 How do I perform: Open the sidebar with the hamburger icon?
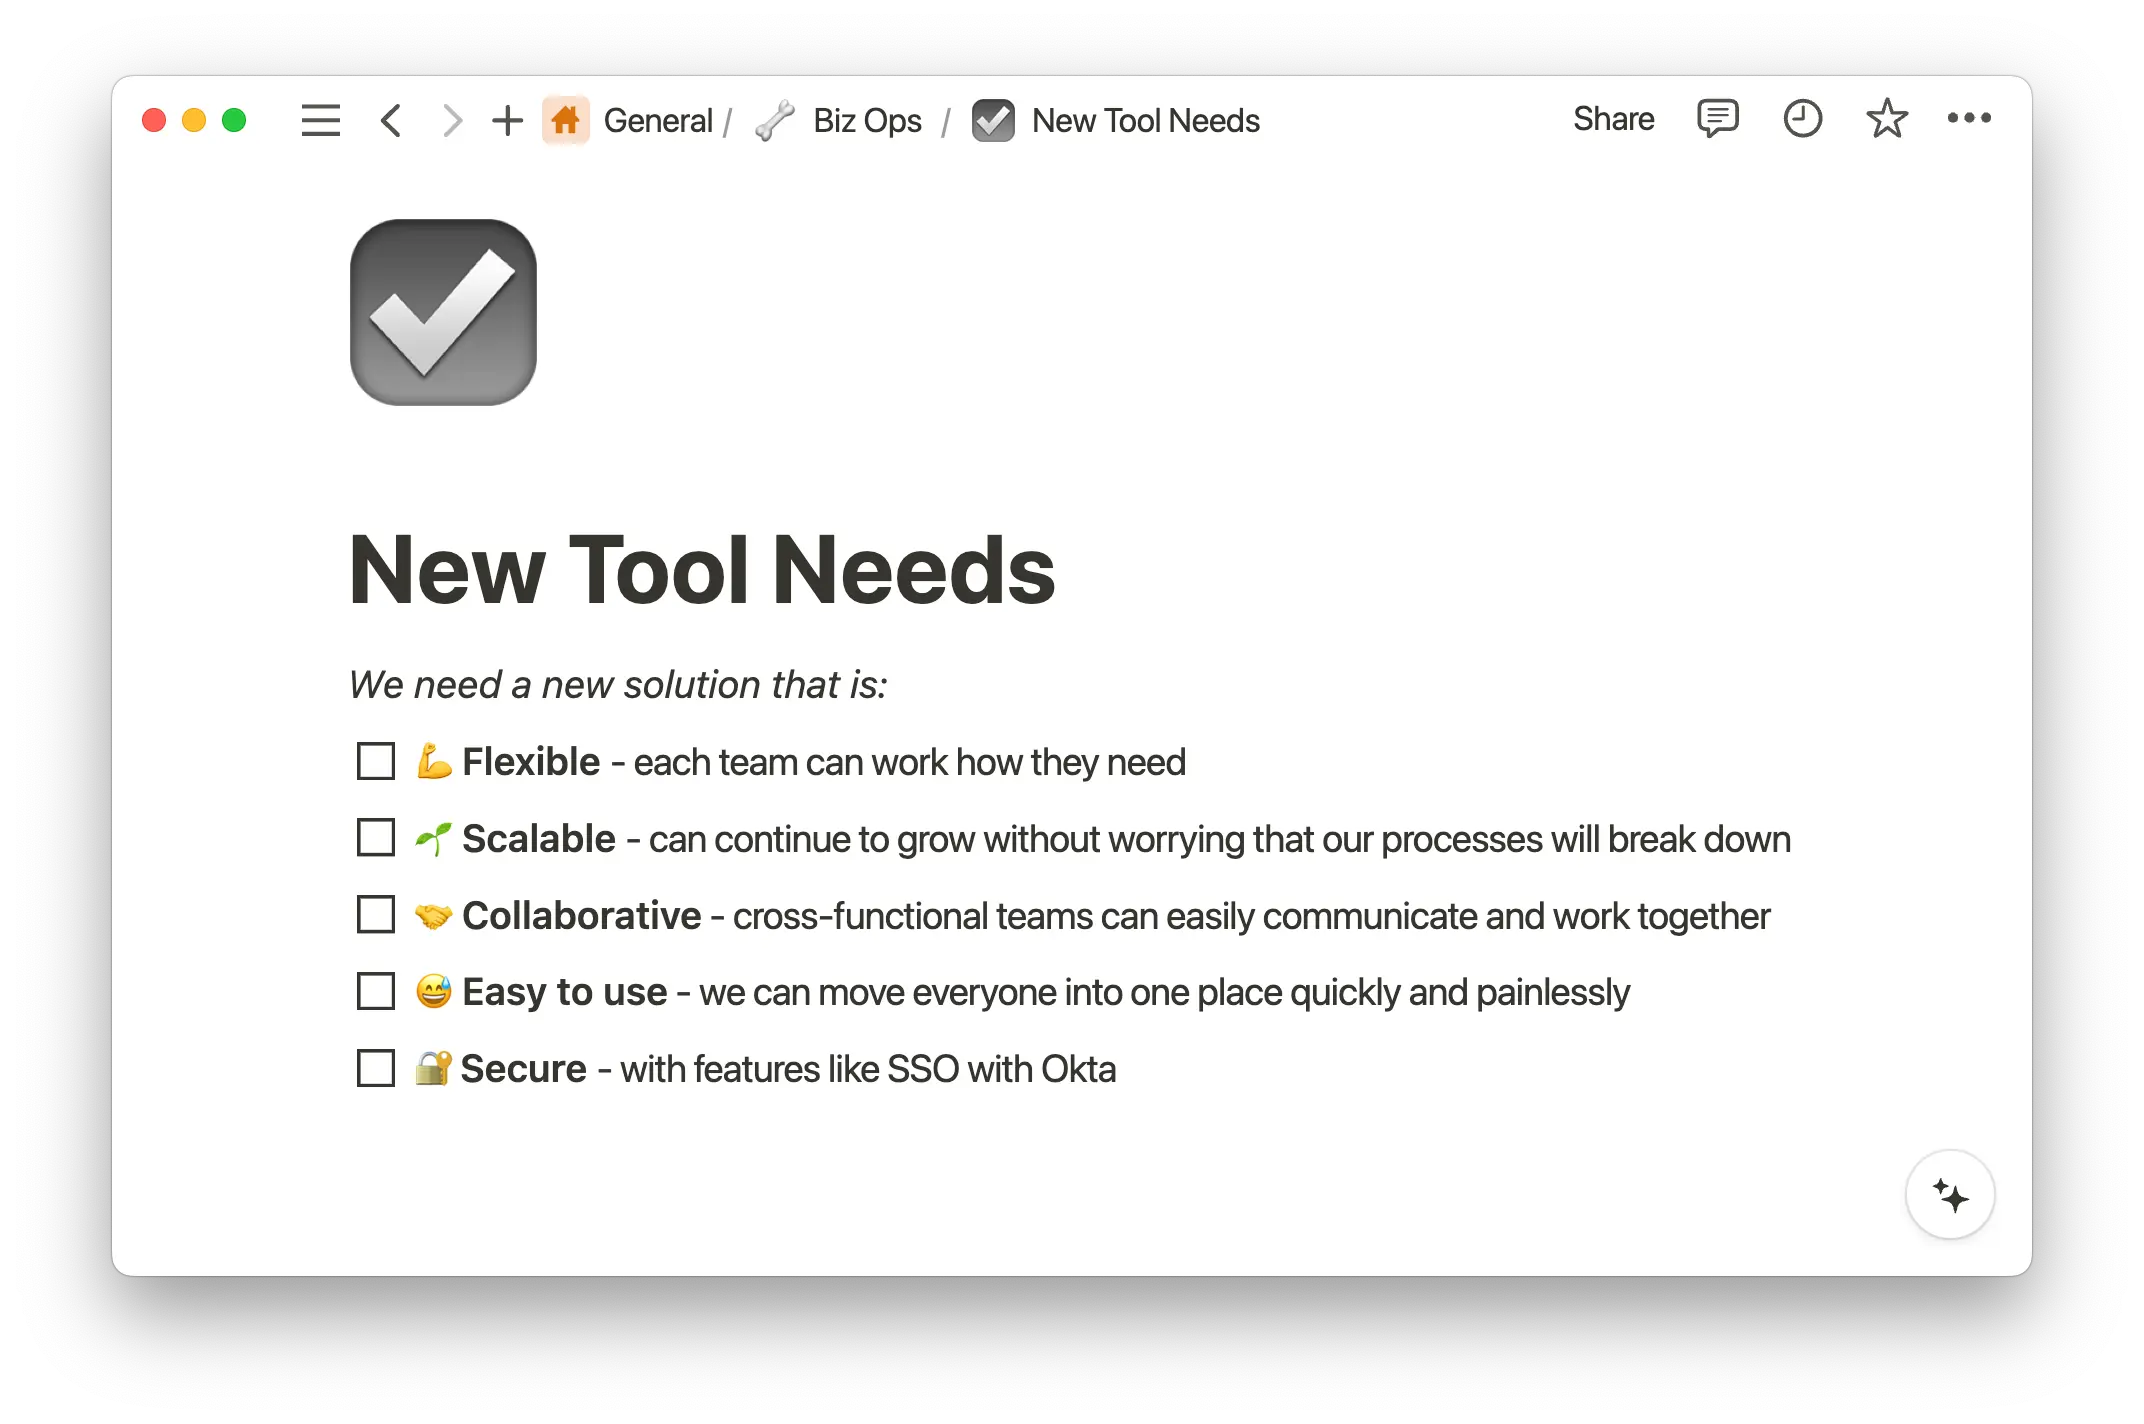(x=320, y=120)
